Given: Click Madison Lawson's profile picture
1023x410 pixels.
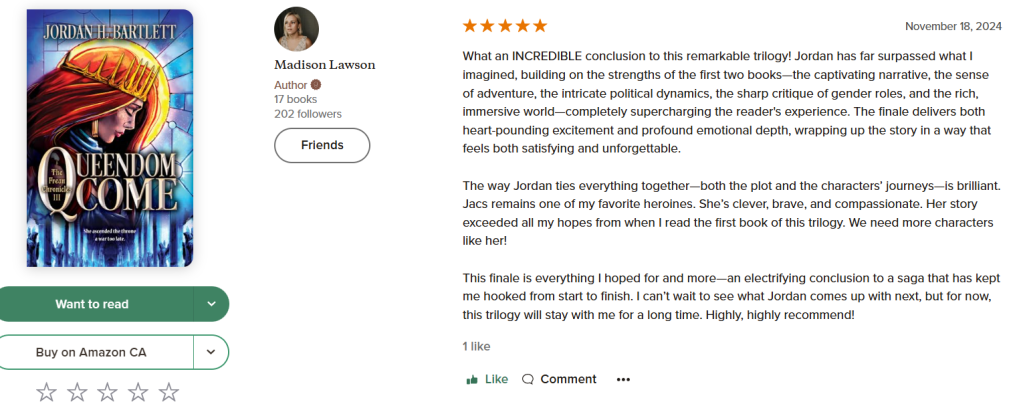Looking at the screenshot, I should pos(296,29).
